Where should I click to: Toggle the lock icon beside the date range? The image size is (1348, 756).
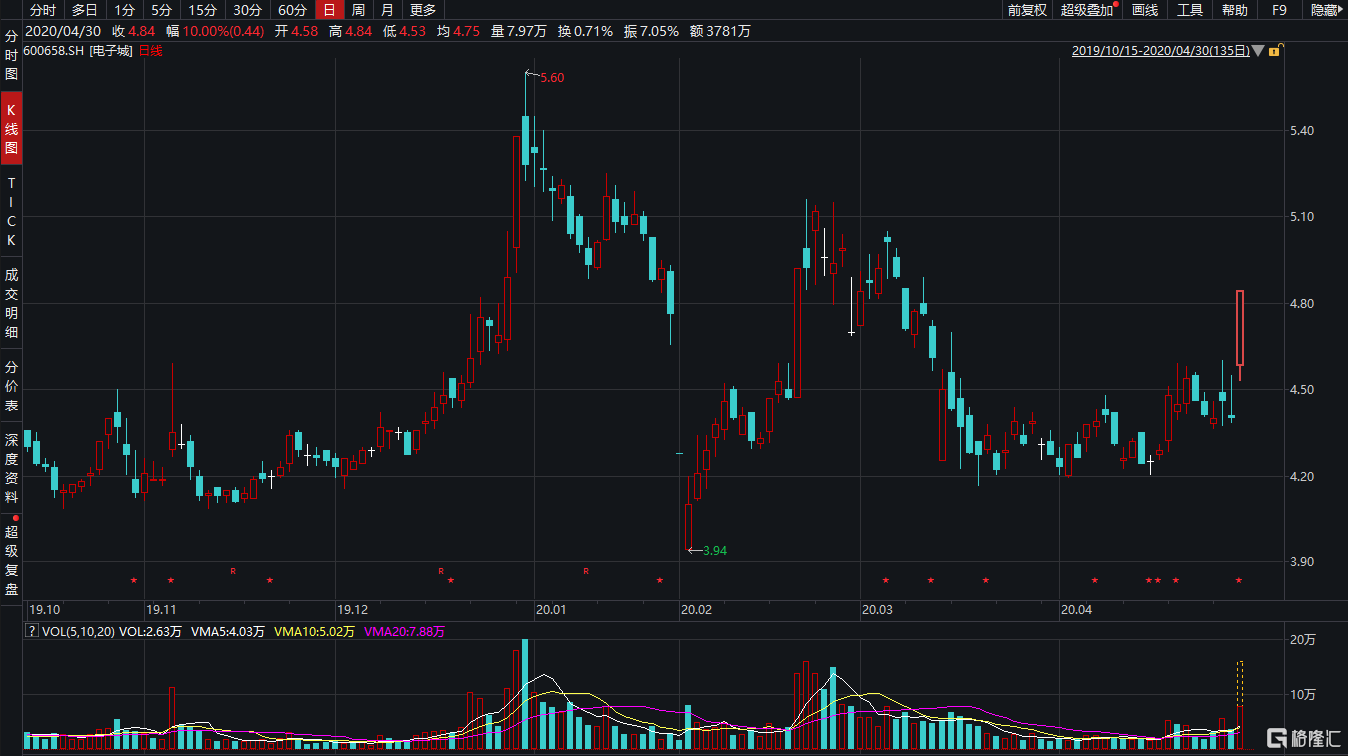point(1274,50)
